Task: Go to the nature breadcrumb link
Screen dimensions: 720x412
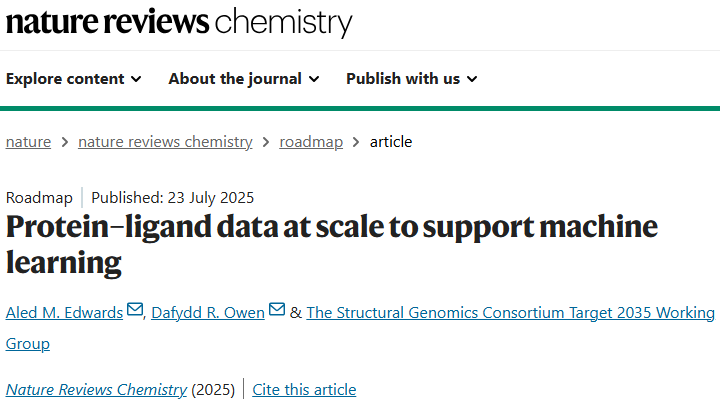Action: (28, 142)
